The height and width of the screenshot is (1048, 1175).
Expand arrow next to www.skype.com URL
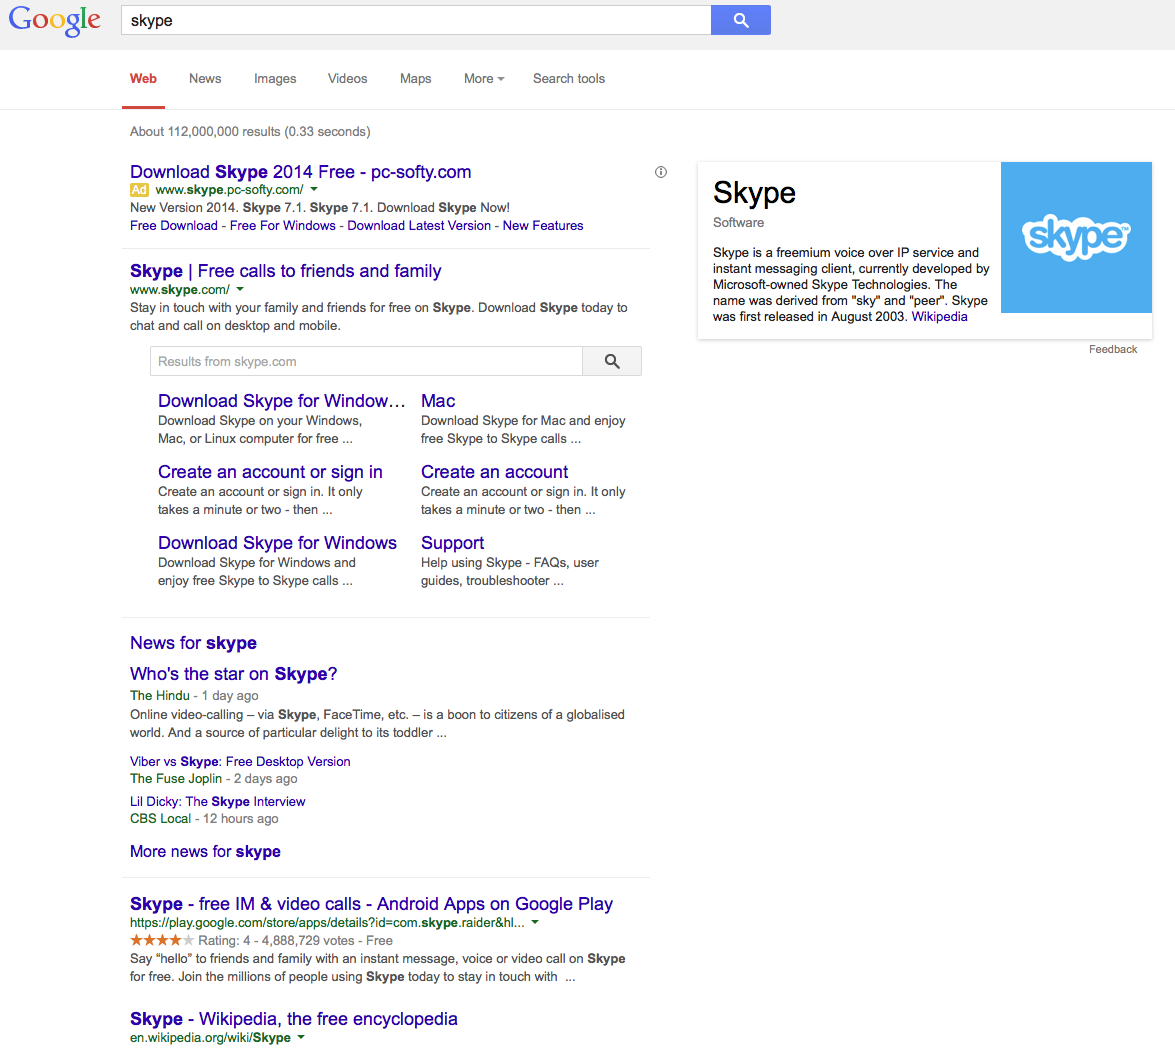point(241,289)
